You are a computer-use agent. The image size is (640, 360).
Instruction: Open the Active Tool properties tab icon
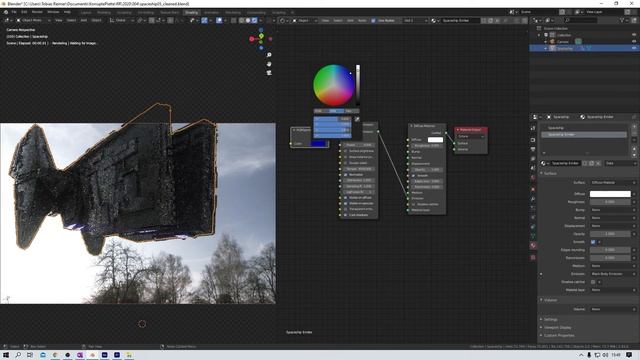click(x=533, y=128)
